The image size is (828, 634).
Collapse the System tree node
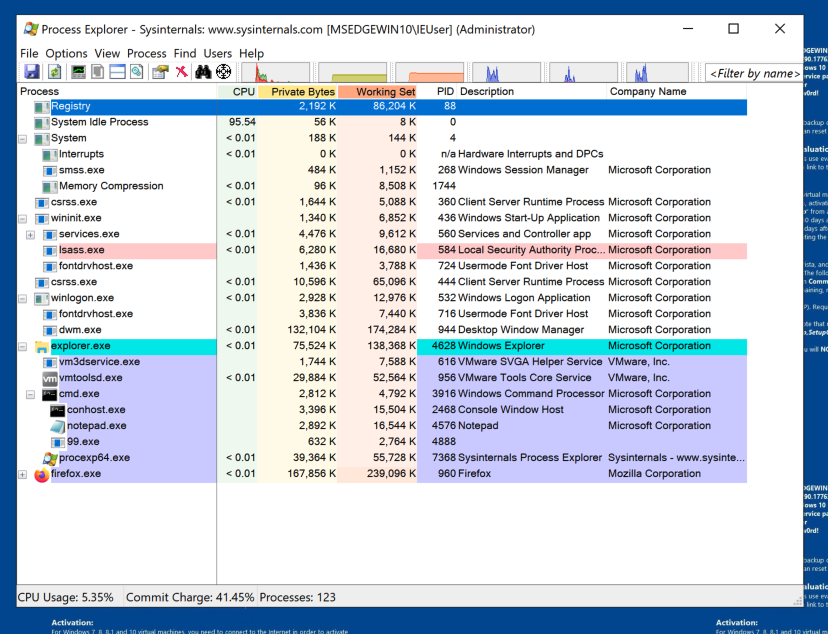(22, 138)
